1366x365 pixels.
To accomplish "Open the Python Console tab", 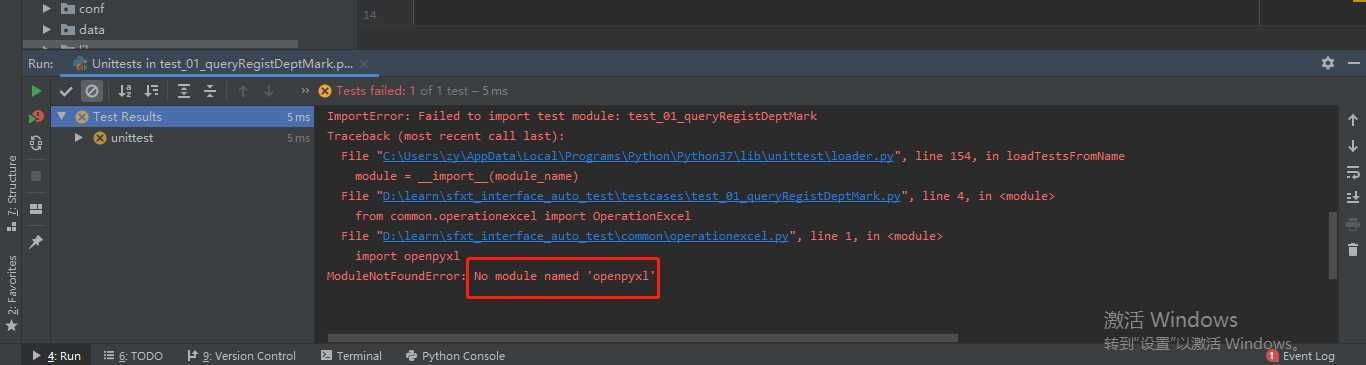I will [456, 355].
